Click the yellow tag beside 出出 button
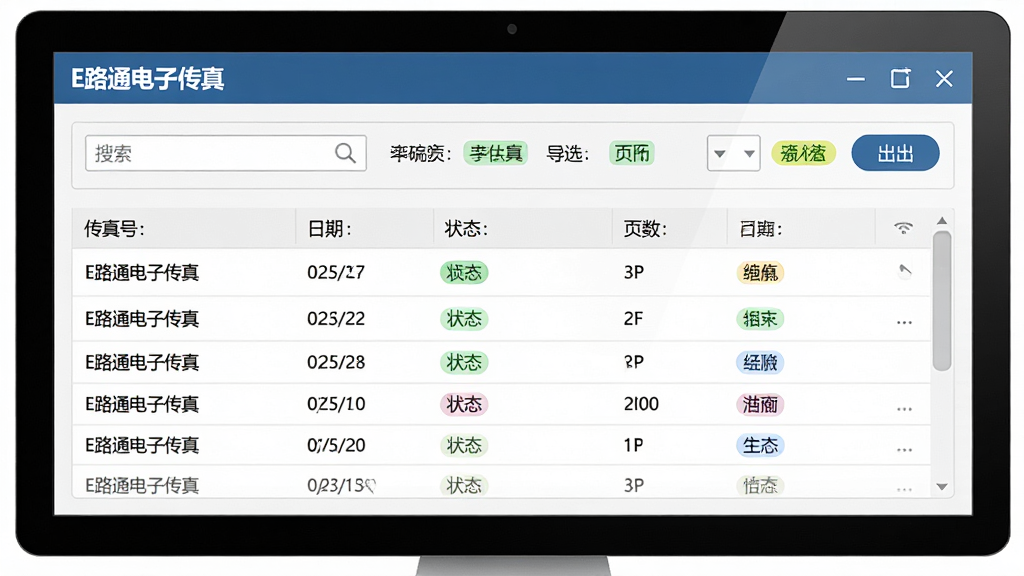 [803, 153]
